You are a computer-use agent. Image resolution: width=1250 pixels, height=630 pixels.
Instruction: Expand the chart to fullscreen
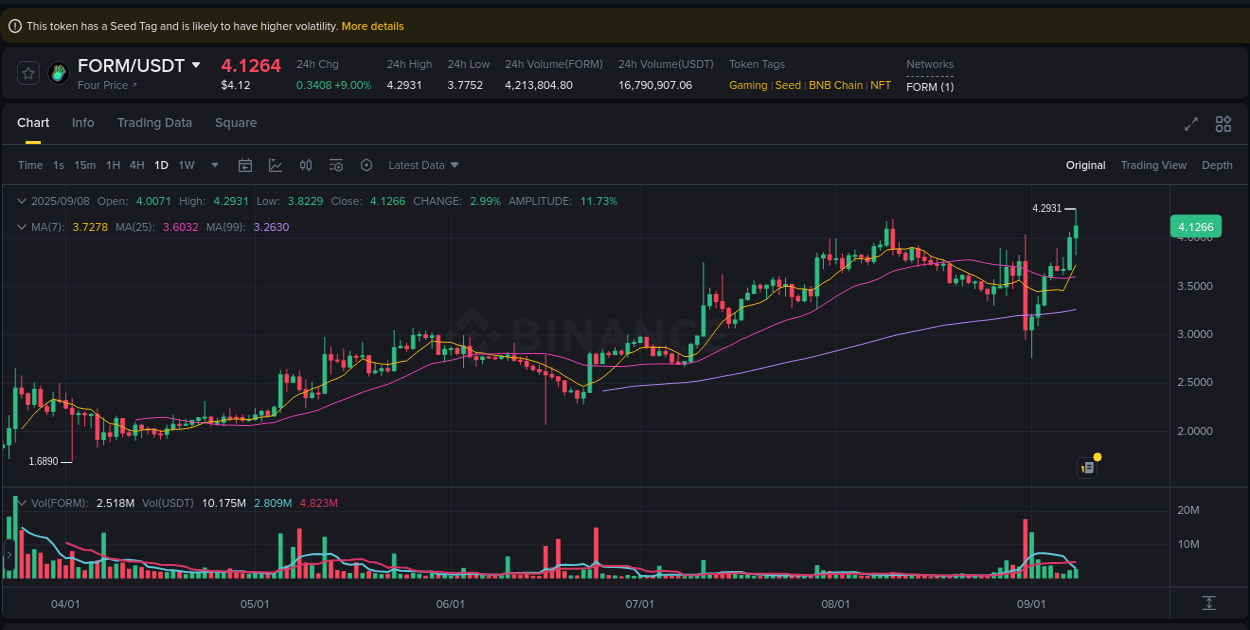pos(1190,124)
